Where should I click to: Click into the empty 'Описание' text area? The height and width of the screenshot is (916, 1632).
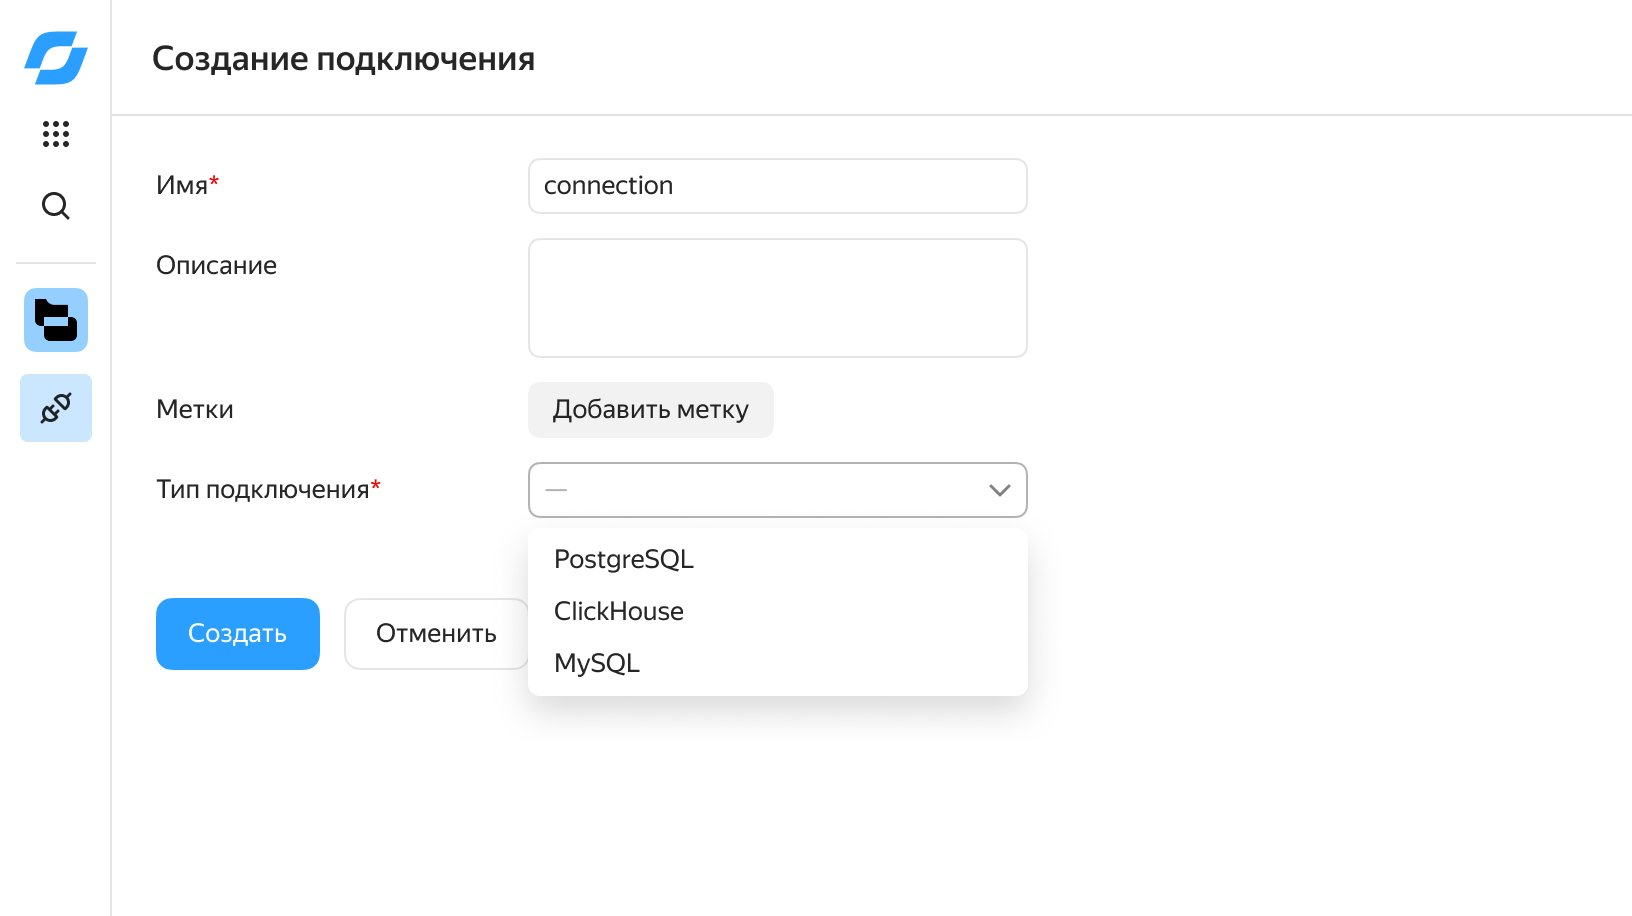point(777,298)
